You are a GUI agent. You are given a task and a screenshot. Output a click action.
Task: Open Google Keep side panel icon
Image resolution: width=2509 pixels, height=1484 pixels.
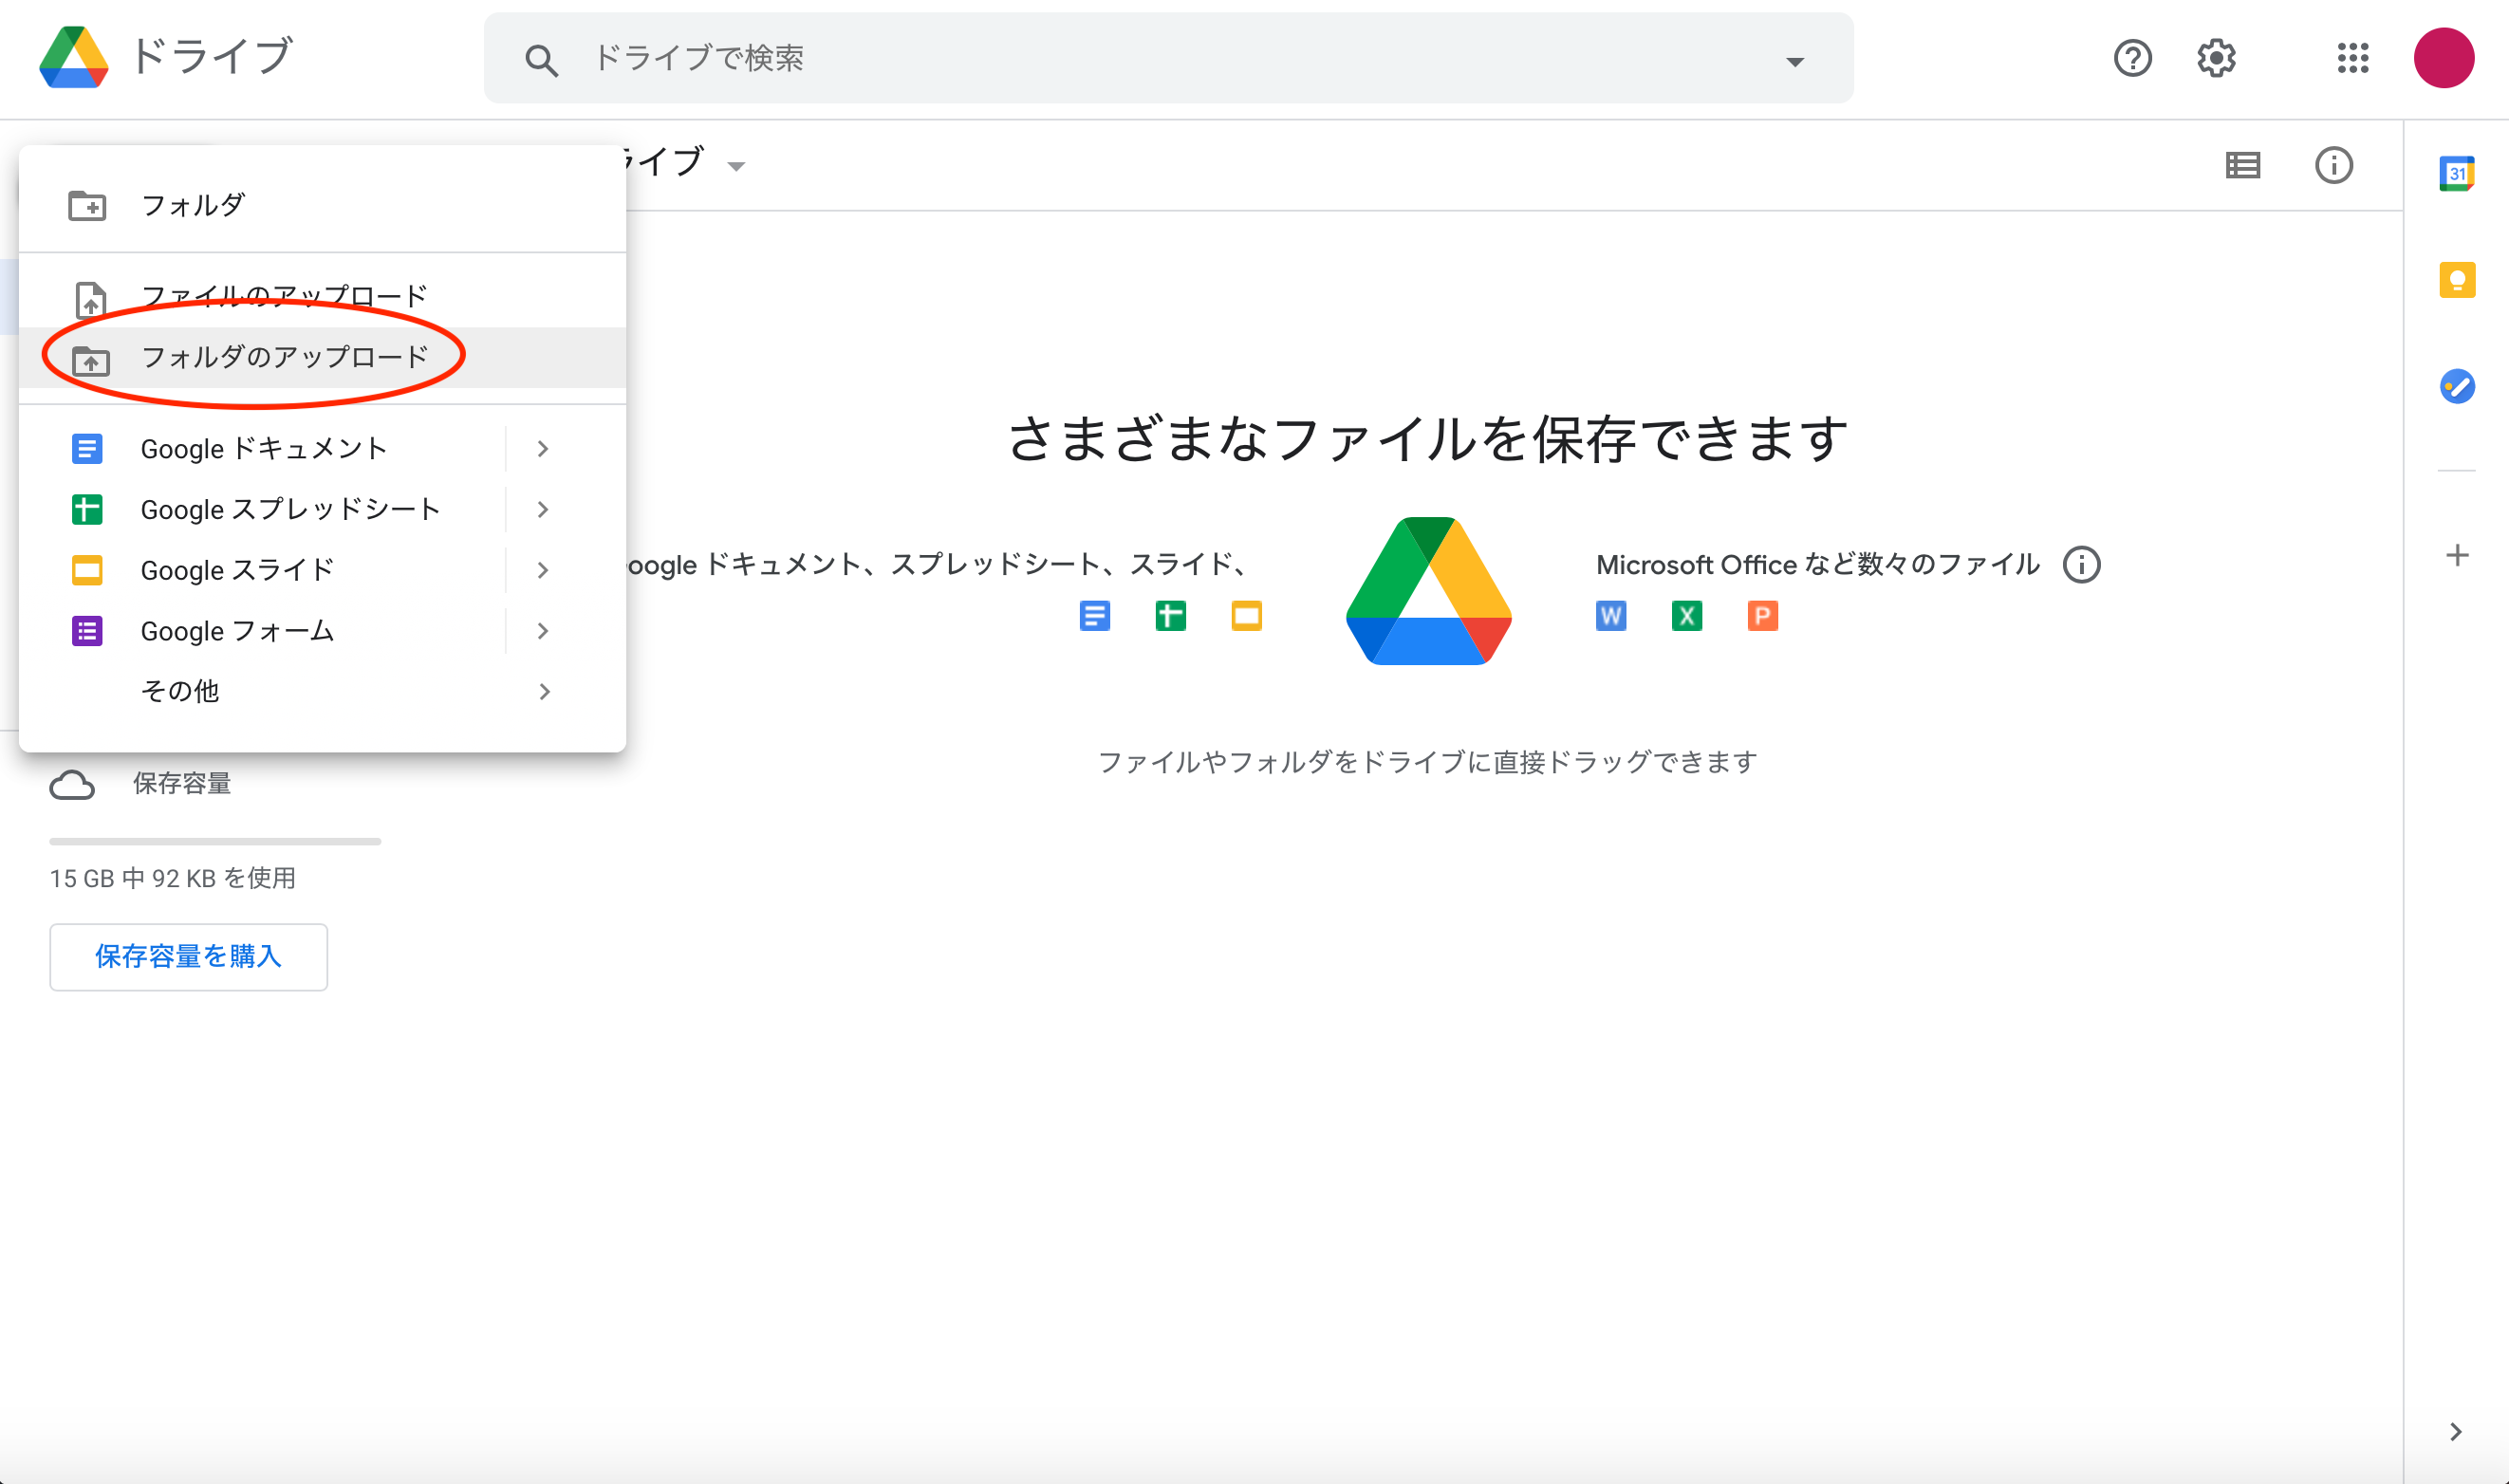2456,279
